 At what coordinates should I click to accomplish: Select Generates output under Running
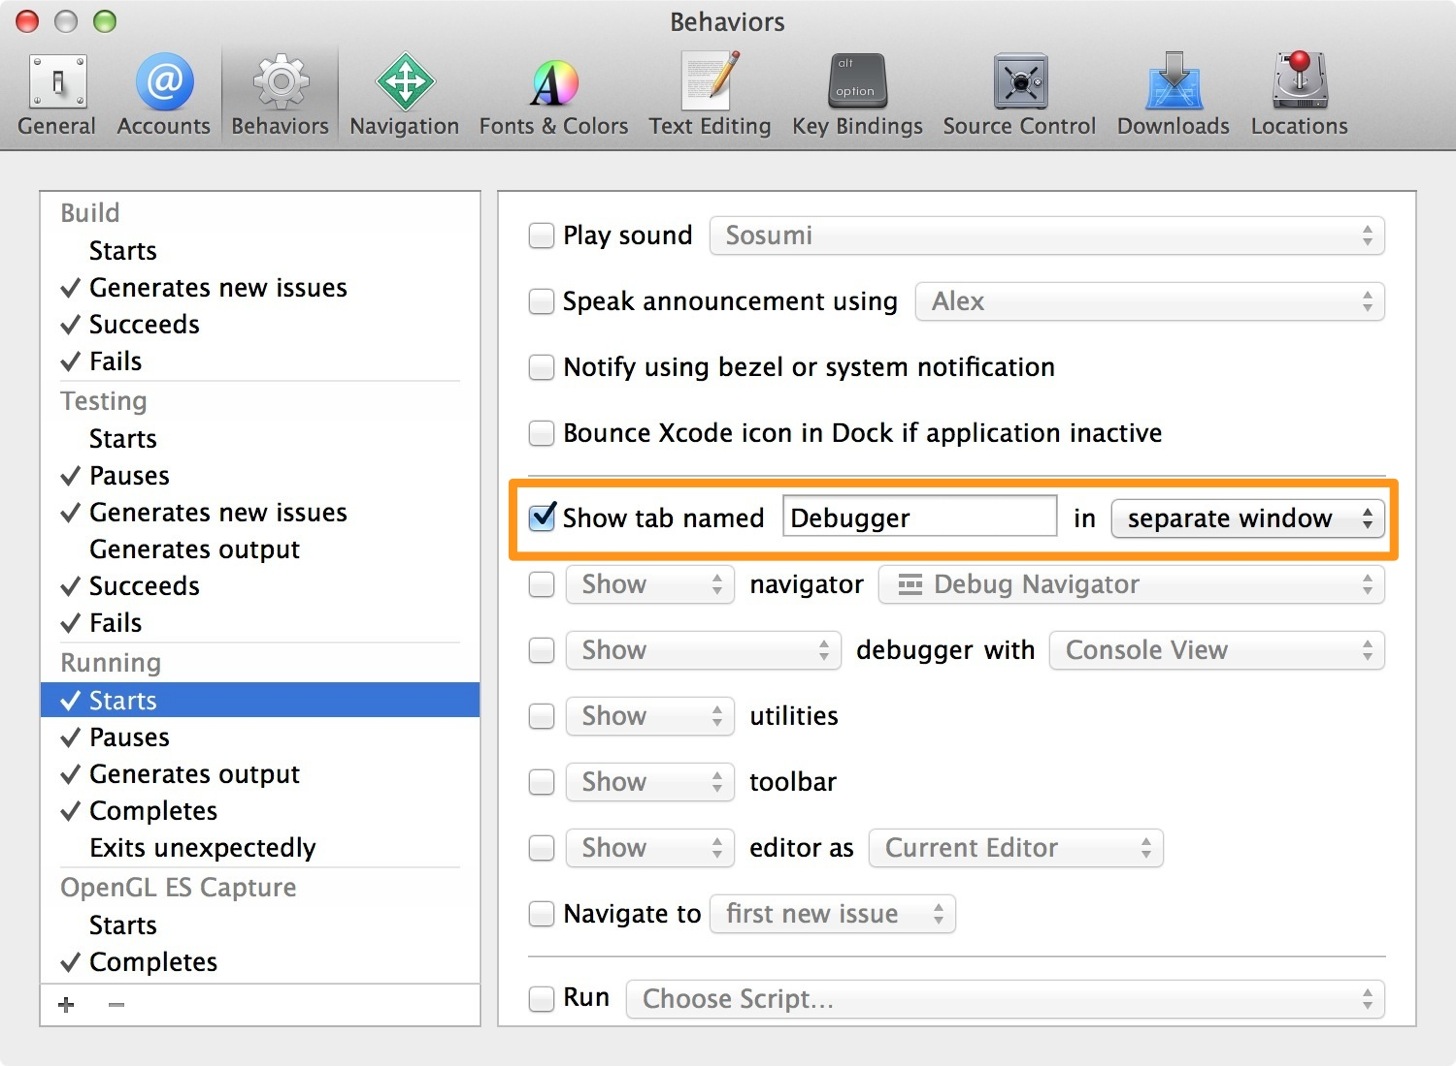coord(260,775)
